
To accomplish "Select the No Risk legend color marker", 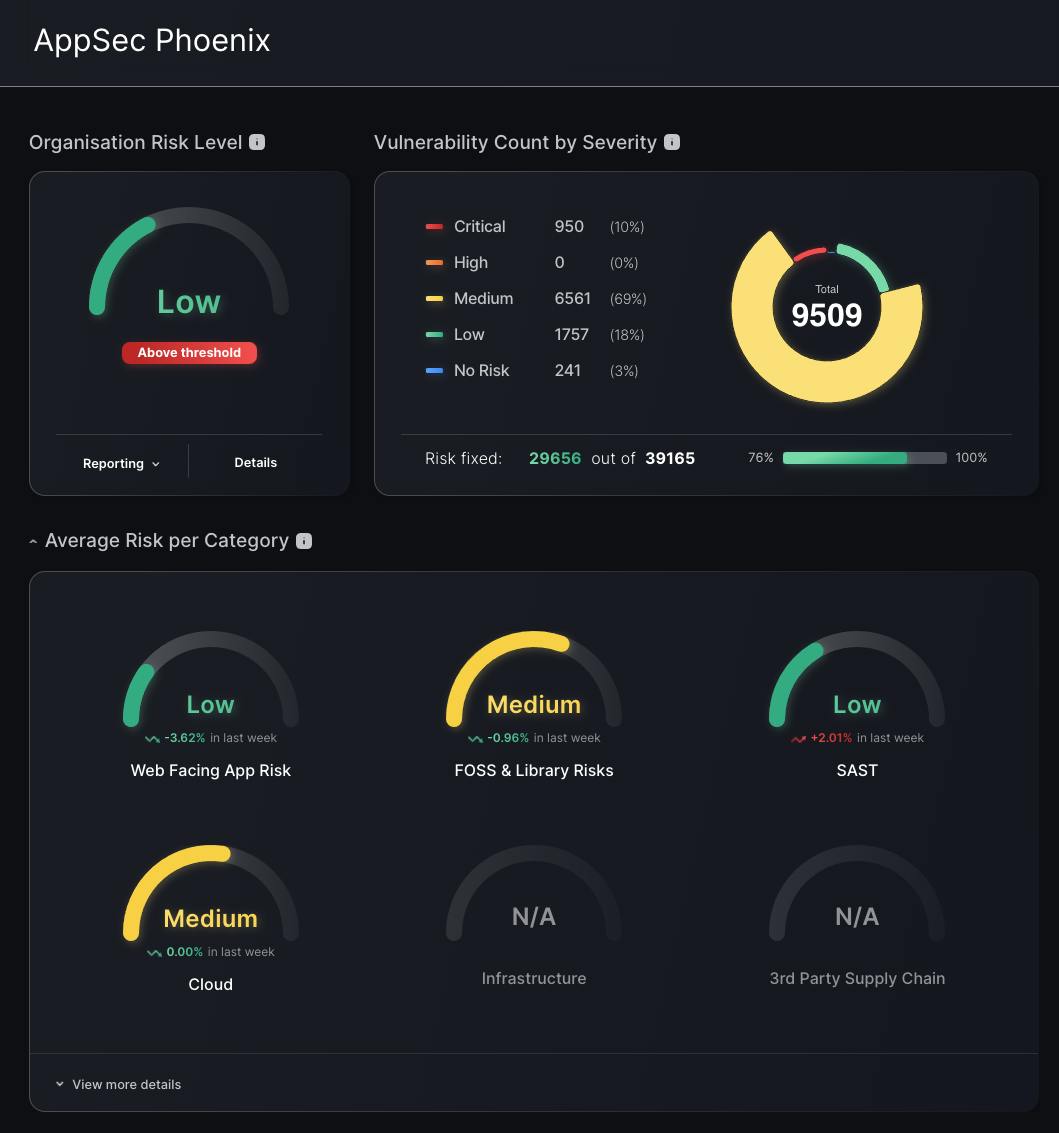I will pos(434,370).
